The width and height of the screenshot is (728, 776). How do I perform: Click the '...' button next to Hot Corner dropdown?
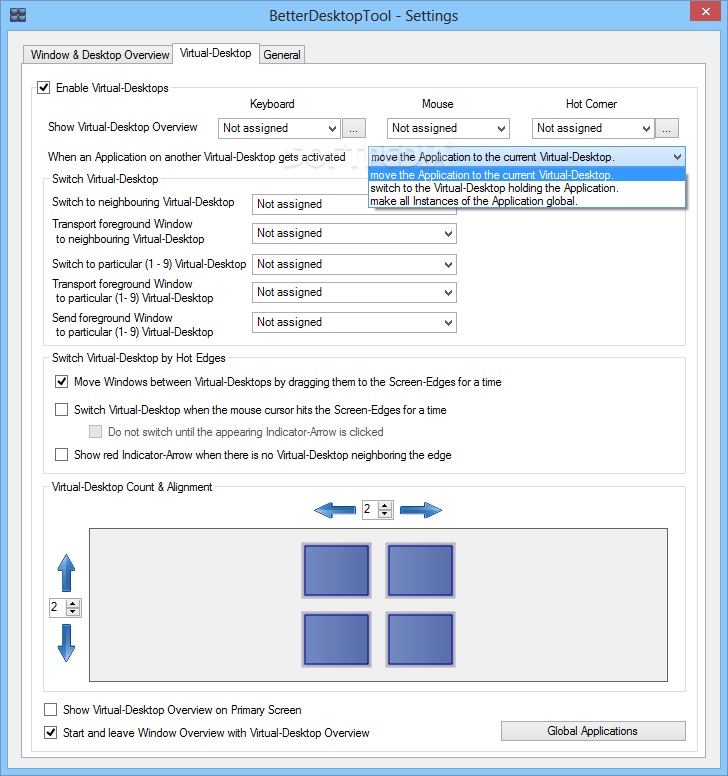[667, 128]
